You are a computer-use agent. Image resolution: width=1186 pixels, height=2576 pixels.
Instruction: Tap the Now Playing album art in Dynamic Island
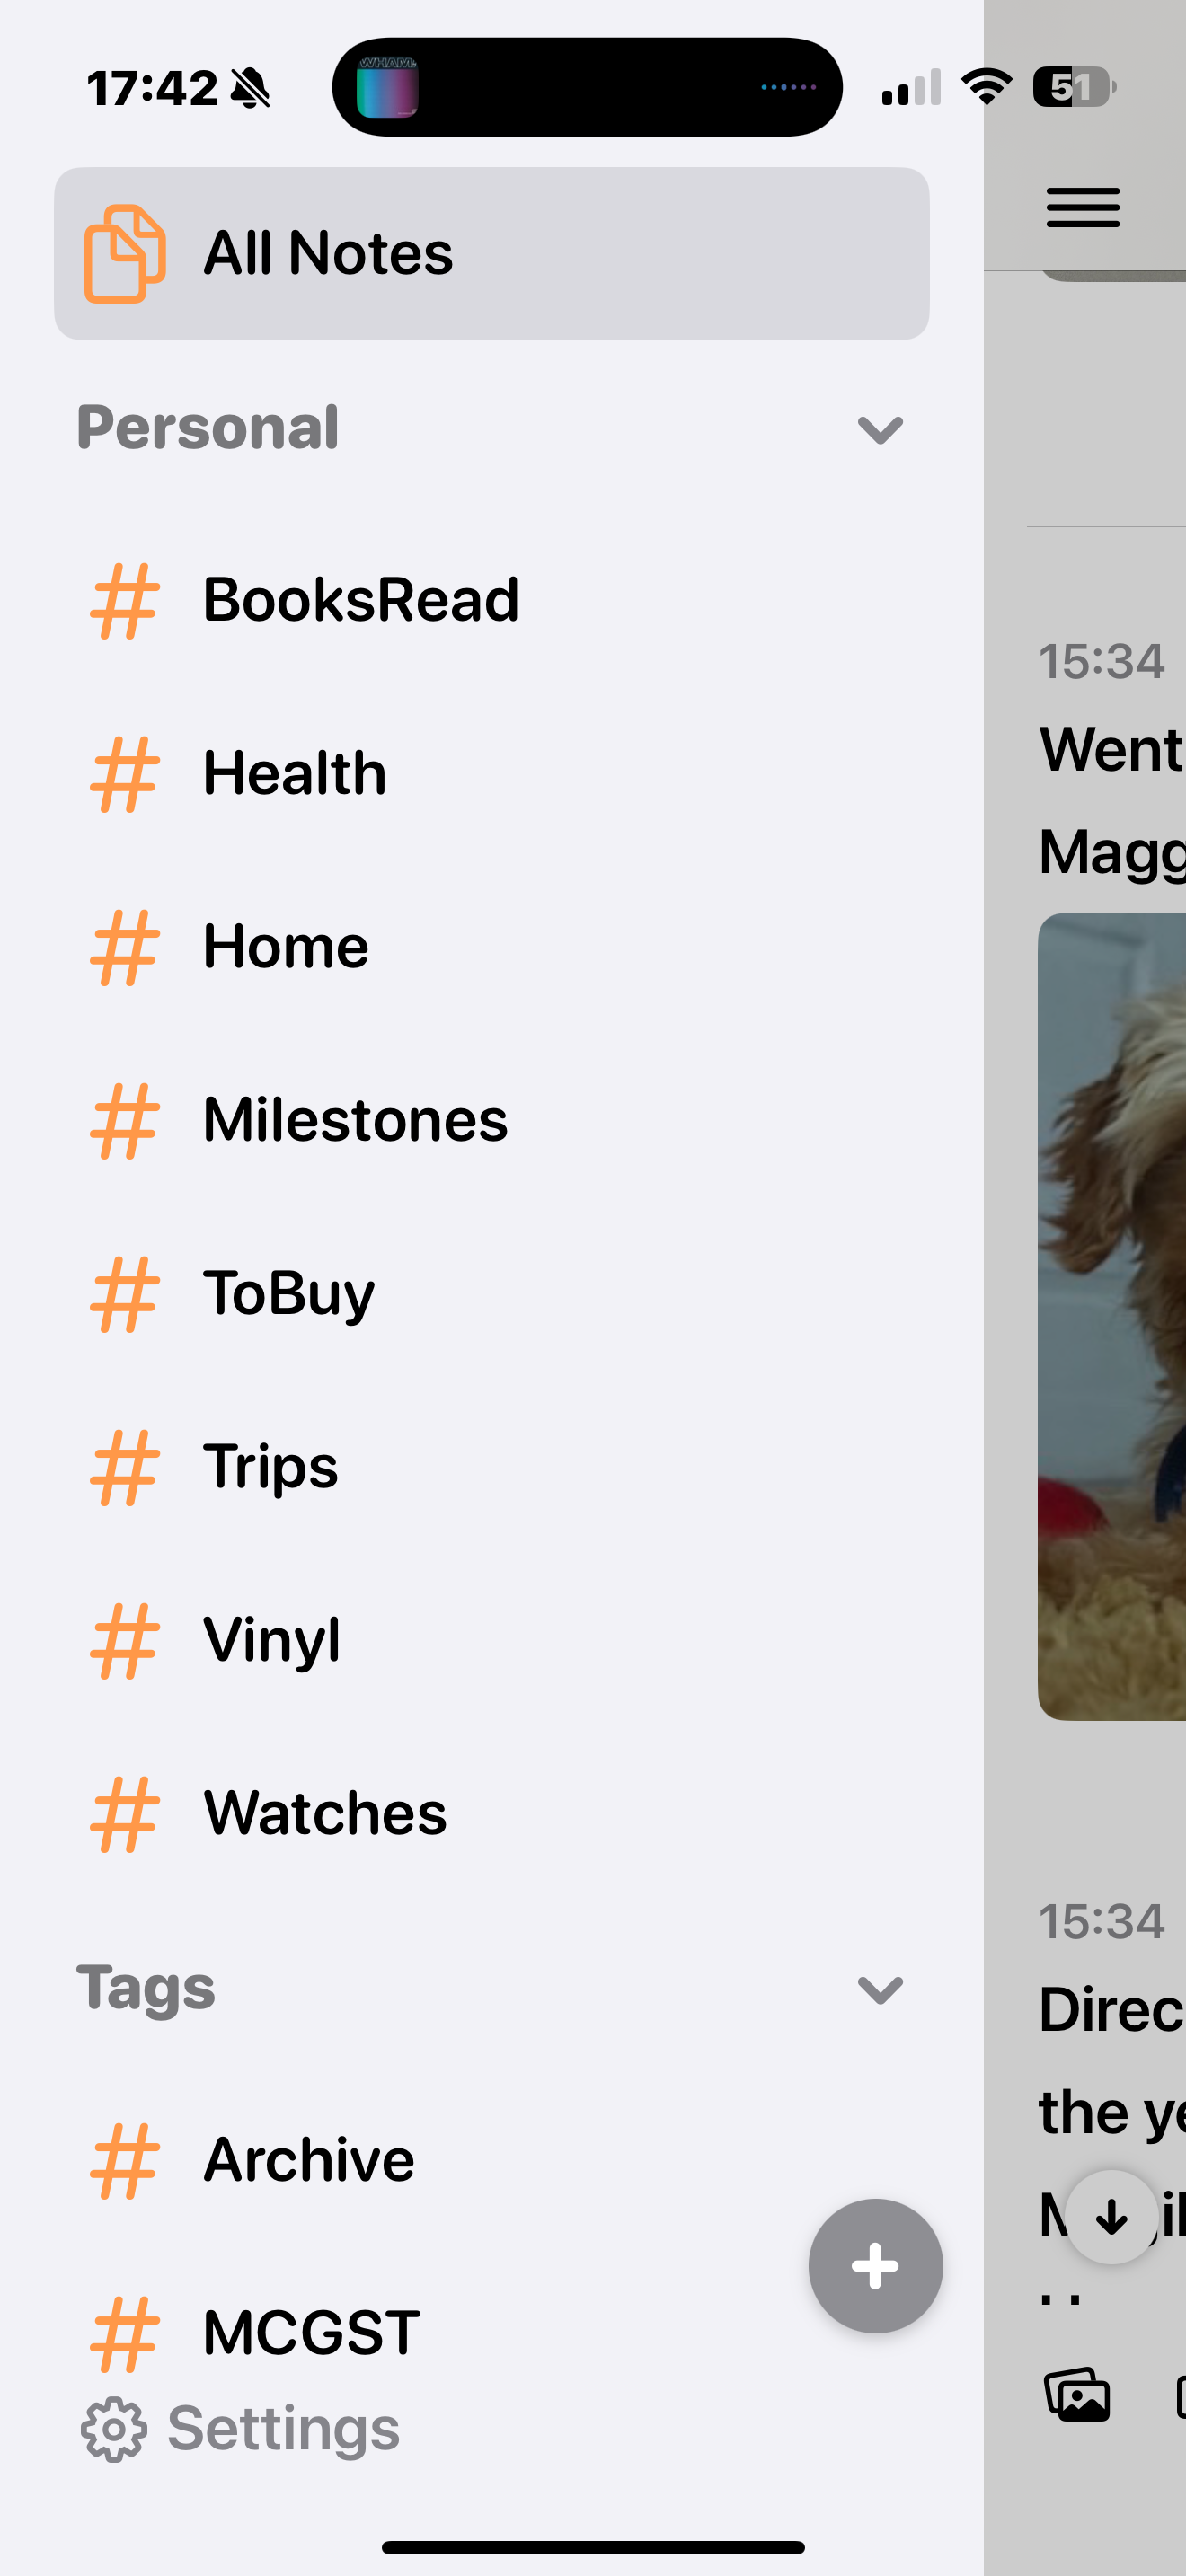(x=387, y=87)
